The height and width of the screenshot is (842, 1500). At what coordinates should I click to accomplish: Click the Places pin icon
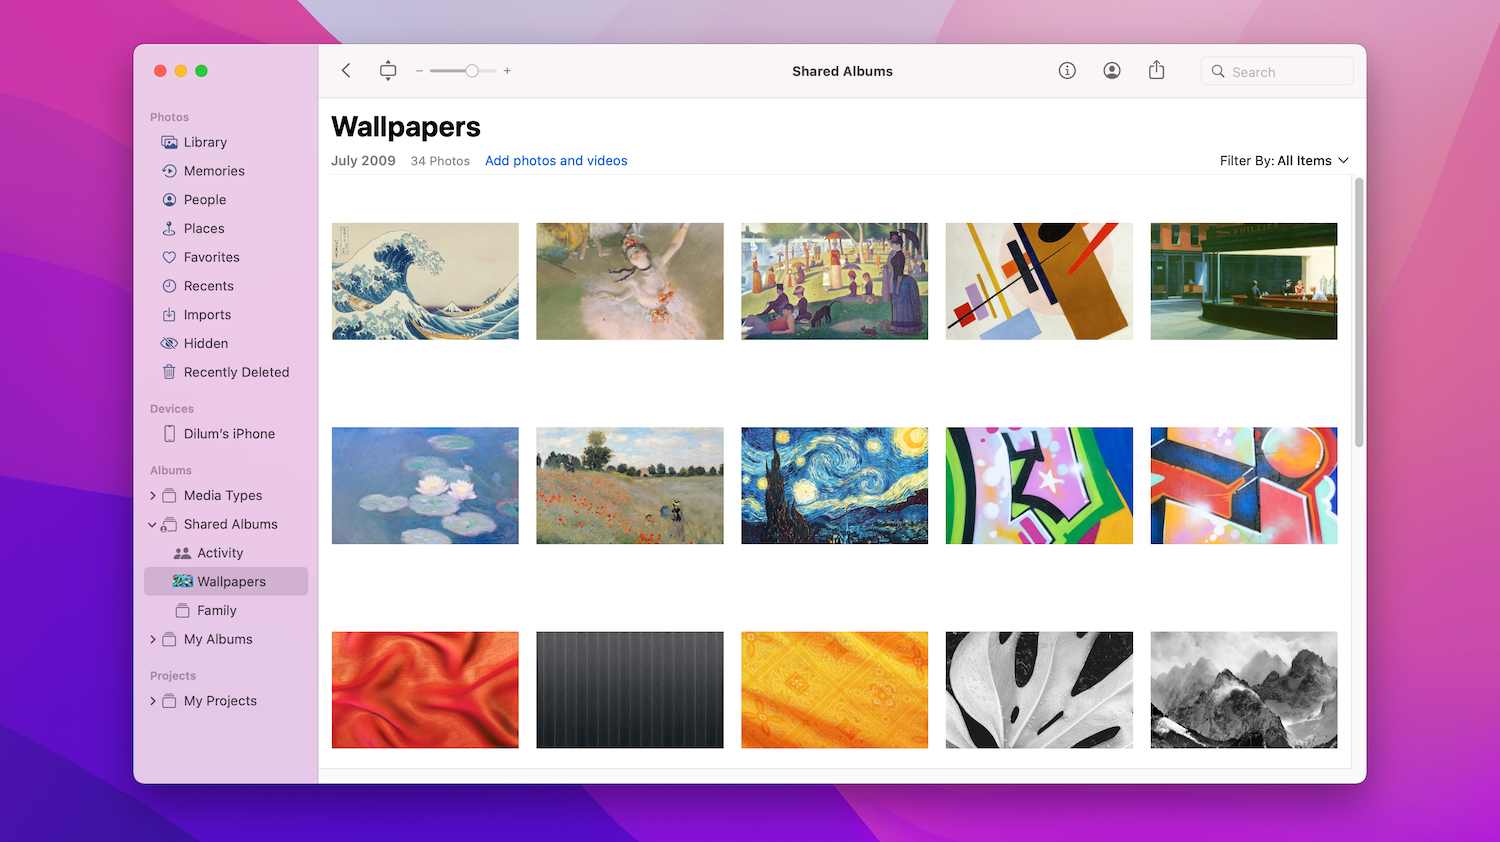click(x=169, y=228)
